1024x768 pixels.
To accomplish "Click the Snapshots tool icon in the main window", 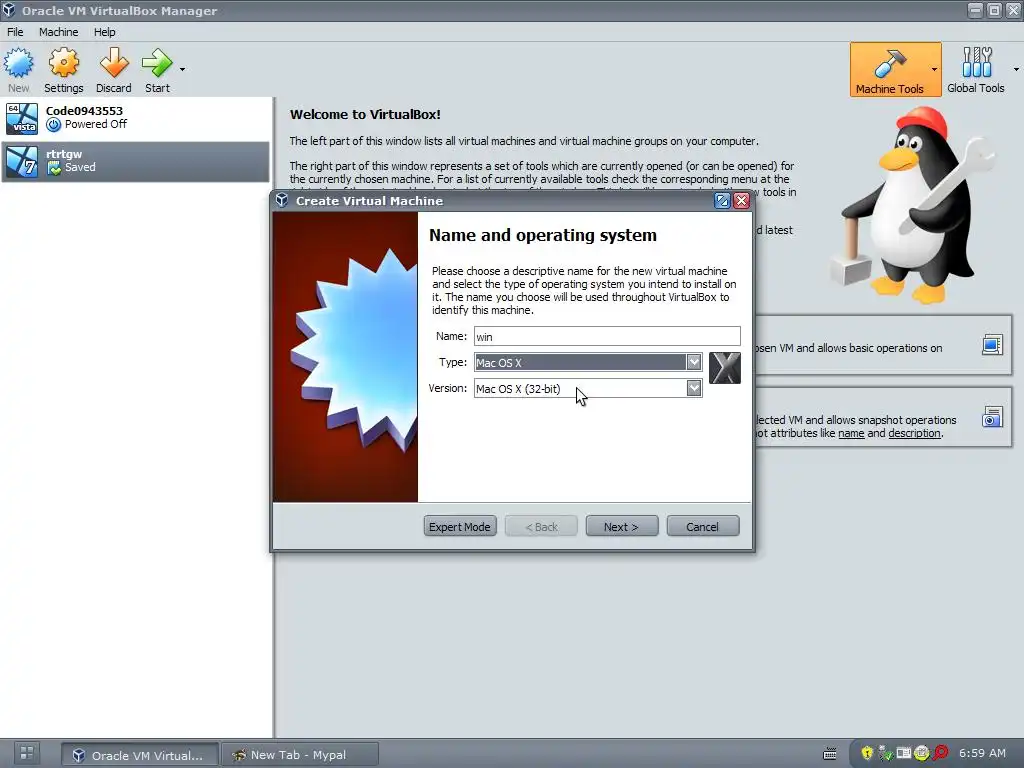I will click(992, 417).
